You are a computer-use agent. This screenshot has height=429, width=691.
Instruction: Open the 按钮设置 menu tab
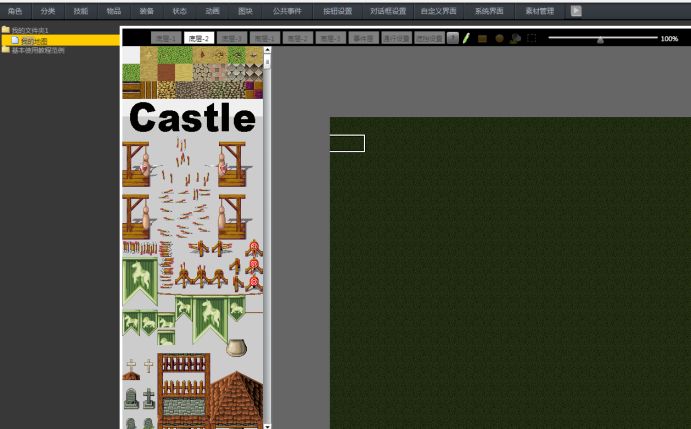[x=338, y=11]
